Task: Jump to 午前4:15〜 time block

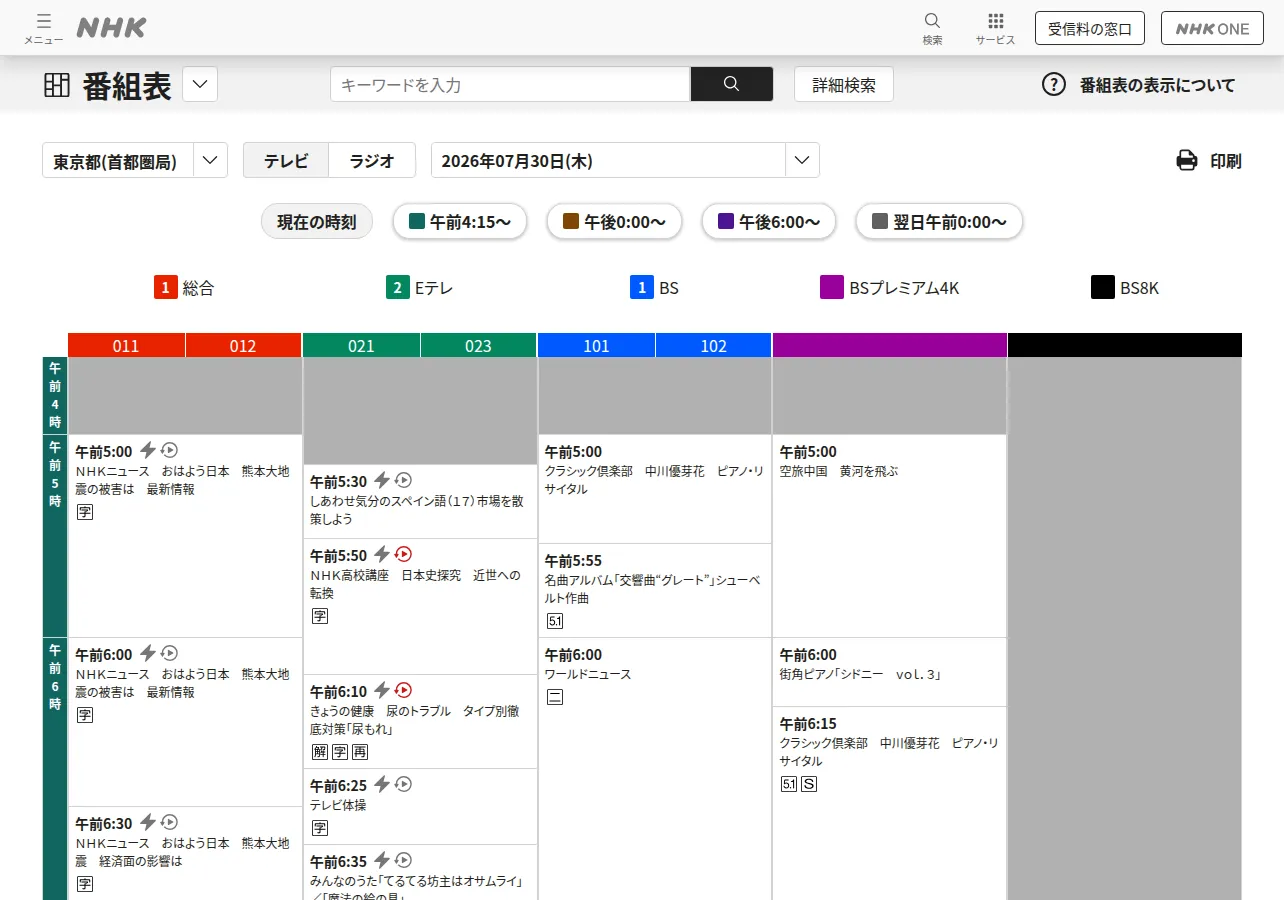Action: (x=459, y=222)
